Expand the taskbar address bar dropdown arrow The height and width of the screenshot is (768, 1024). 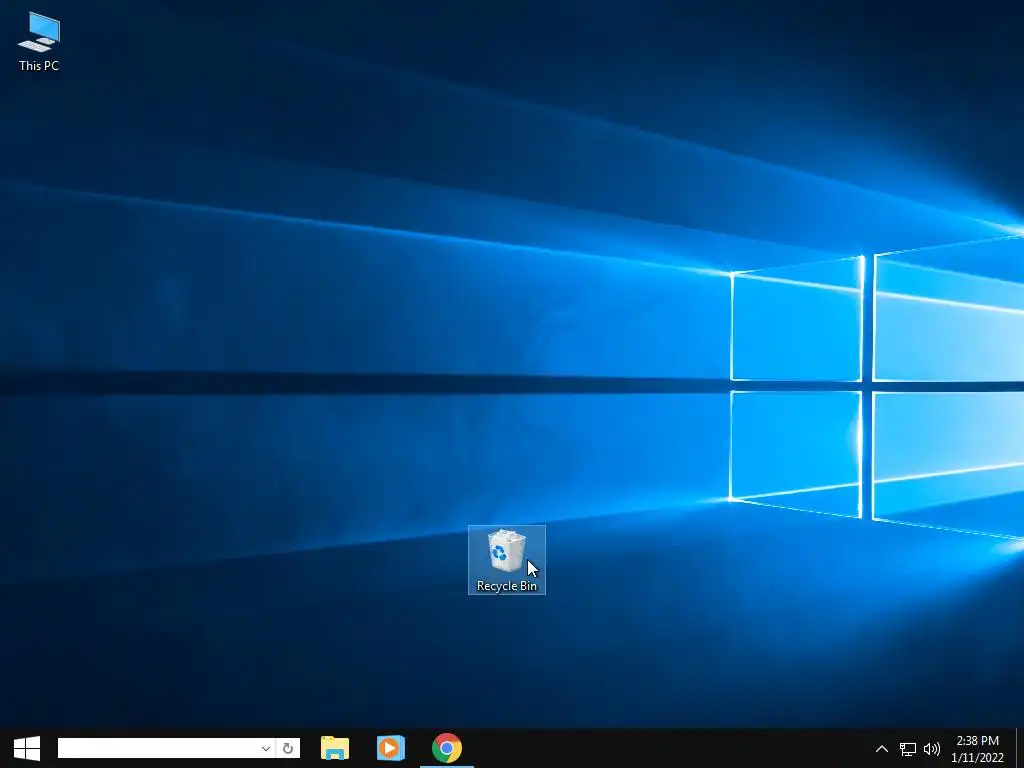coord(266,748)
